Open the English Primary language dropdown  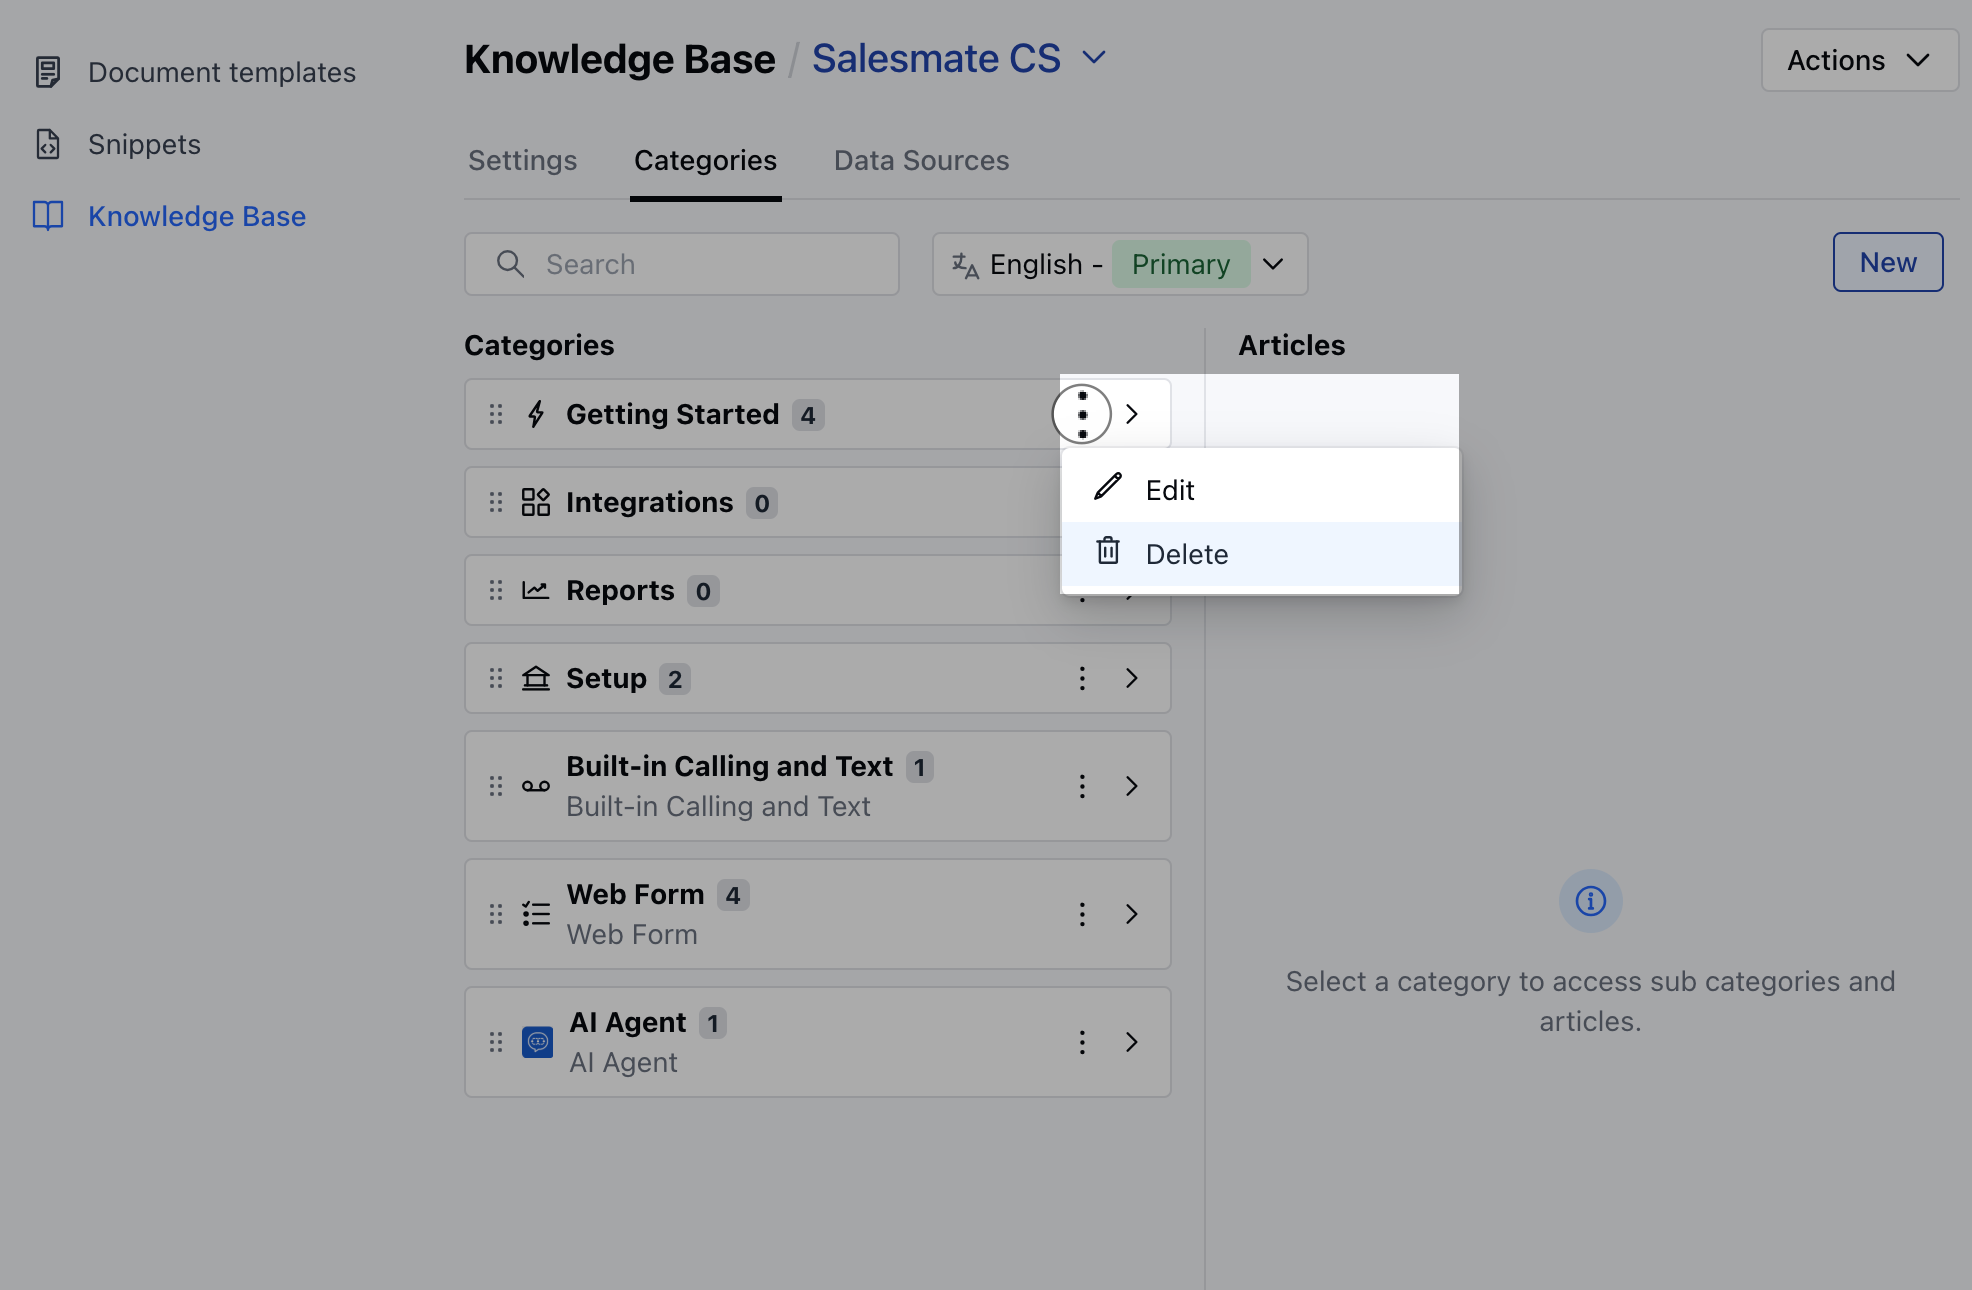coord(1119,264)
